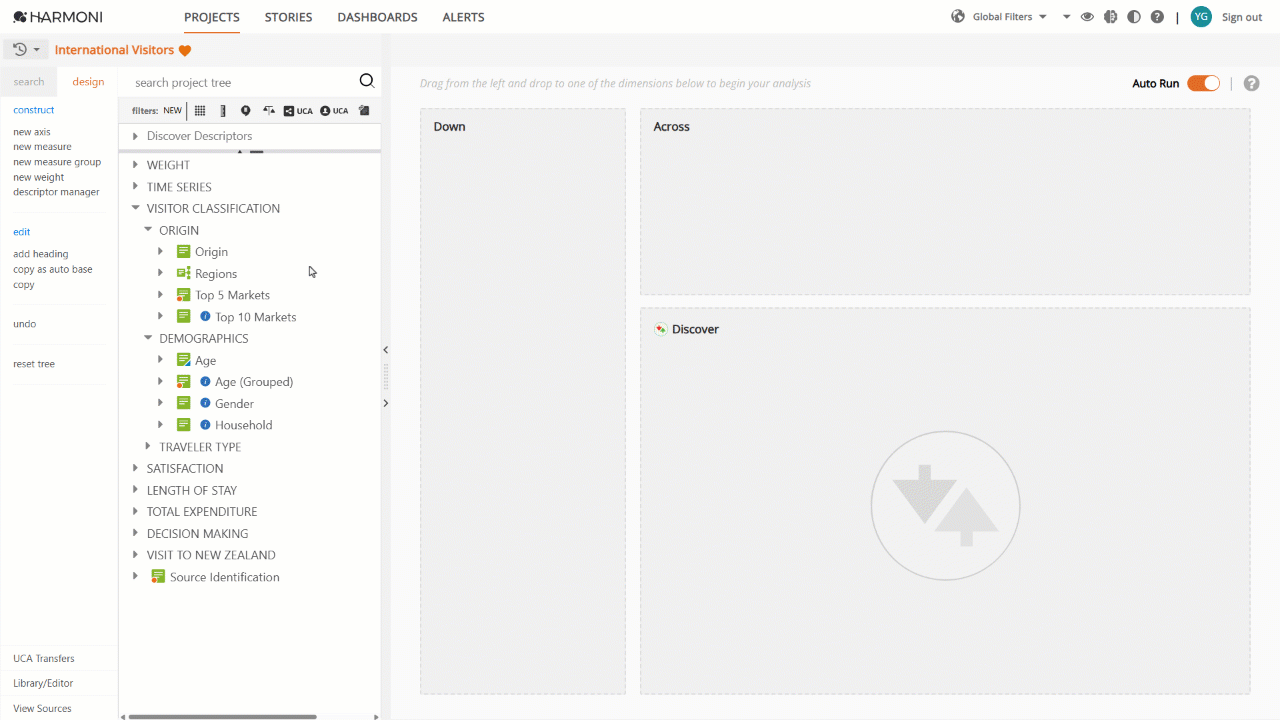Click the info badge on Top 10 Markets

[205, 317]
